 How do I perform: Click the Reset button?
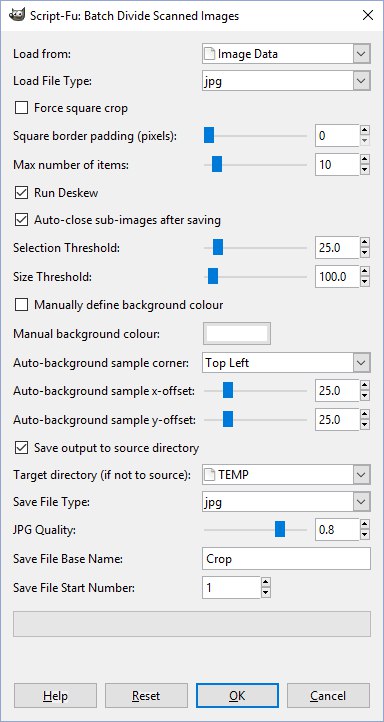(146, 695)
